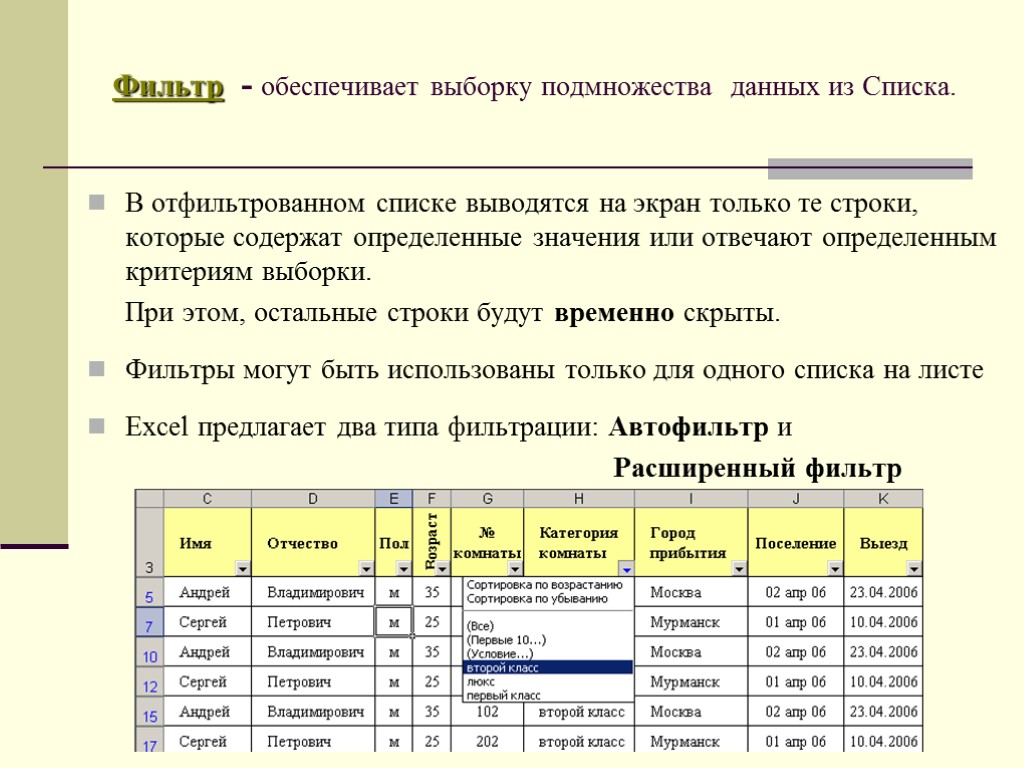Select row header 3
1024x768 pixels.
150,543
